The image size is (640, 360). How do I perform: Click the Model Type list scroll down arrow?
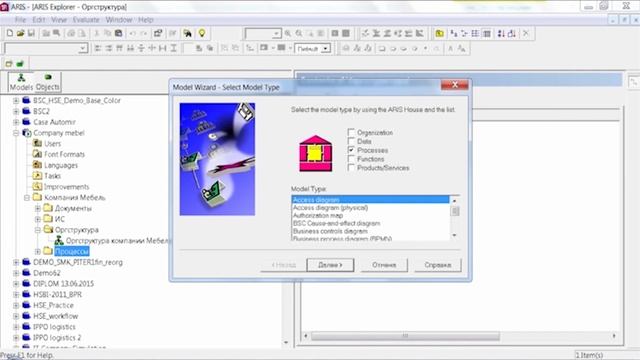coord(455,236)
